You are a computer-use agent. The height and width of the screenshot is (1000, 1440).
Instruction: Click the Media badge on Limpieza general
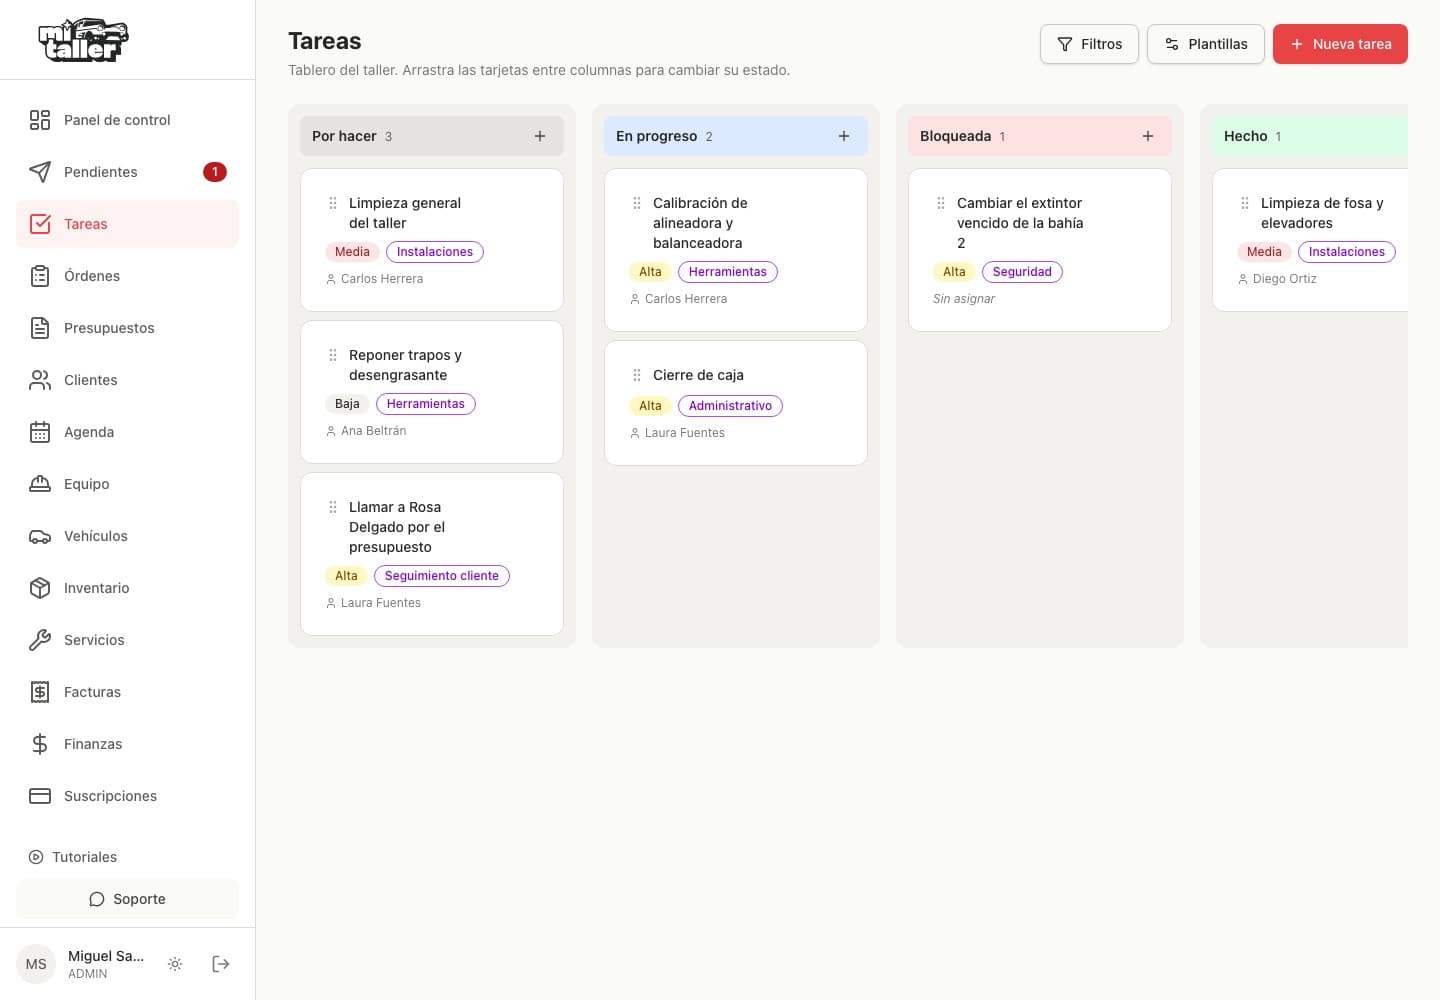coord(352,252)
